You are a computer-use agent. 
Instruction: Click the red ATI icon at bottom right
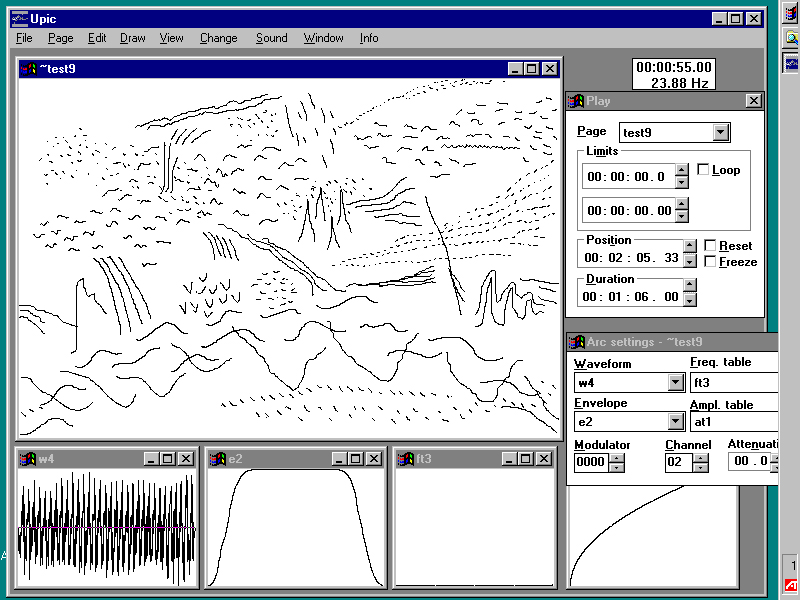791,585
